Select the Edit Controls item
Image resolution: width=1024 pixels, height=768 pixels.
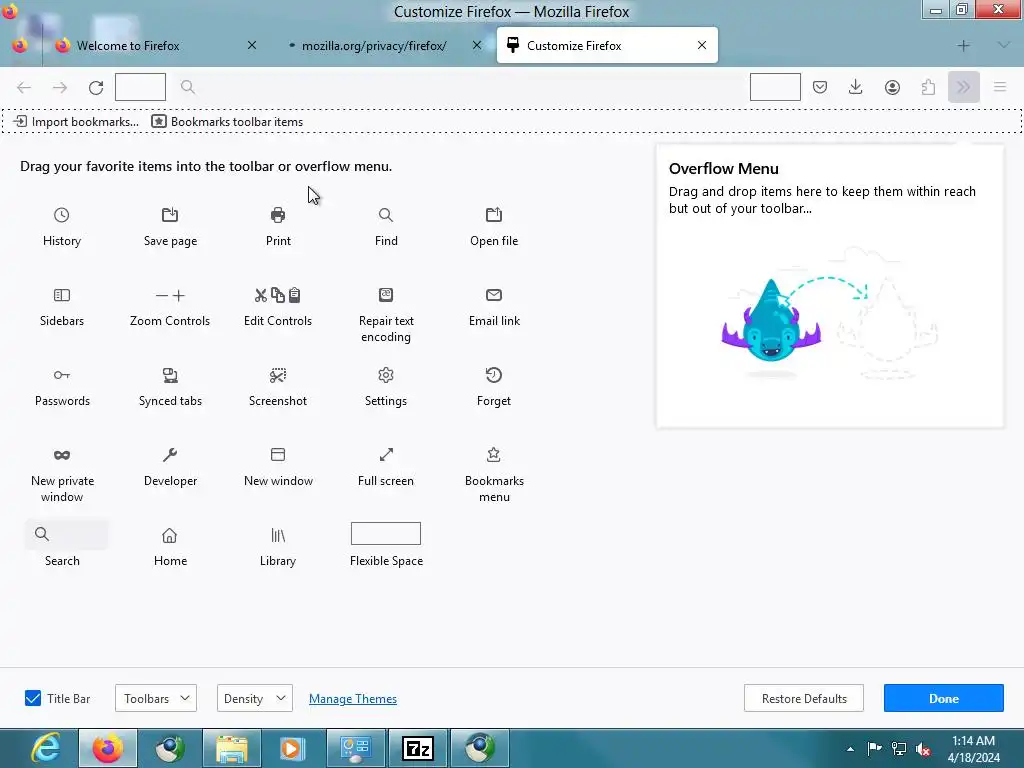(x=278, y=307)
